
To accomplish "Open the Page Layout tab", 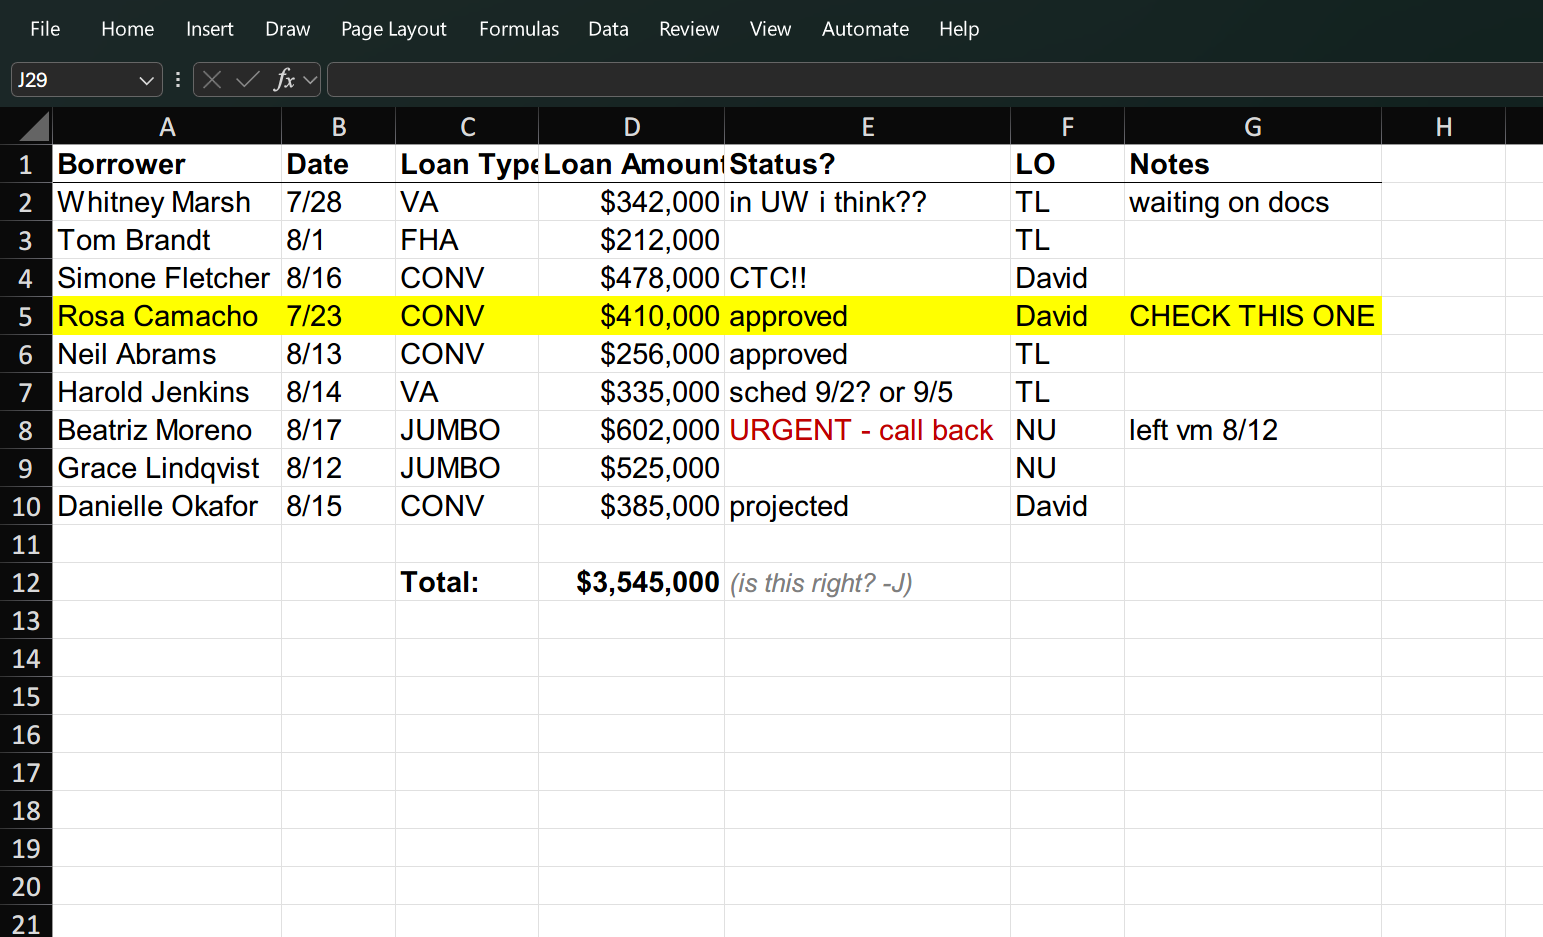I will click(x=394, y=29).
